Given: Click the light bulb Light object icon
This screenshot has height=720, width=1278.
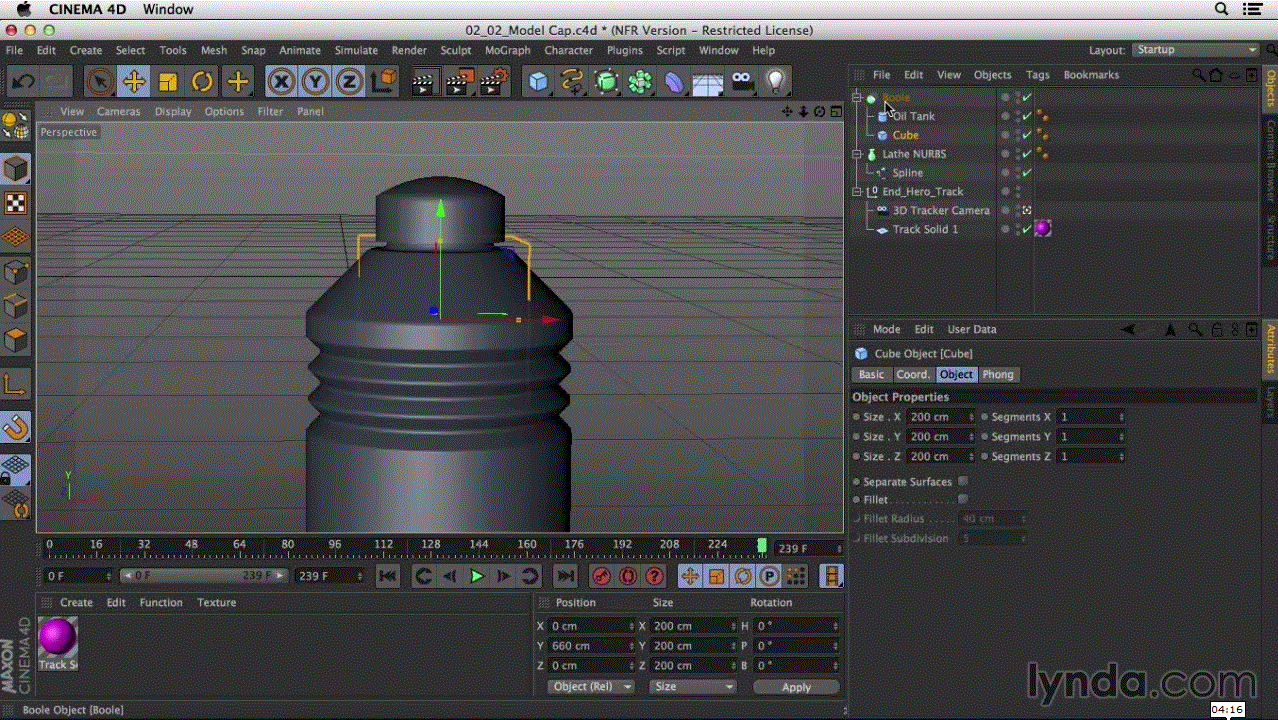Looking at the screenshot, I should [775, 82].
